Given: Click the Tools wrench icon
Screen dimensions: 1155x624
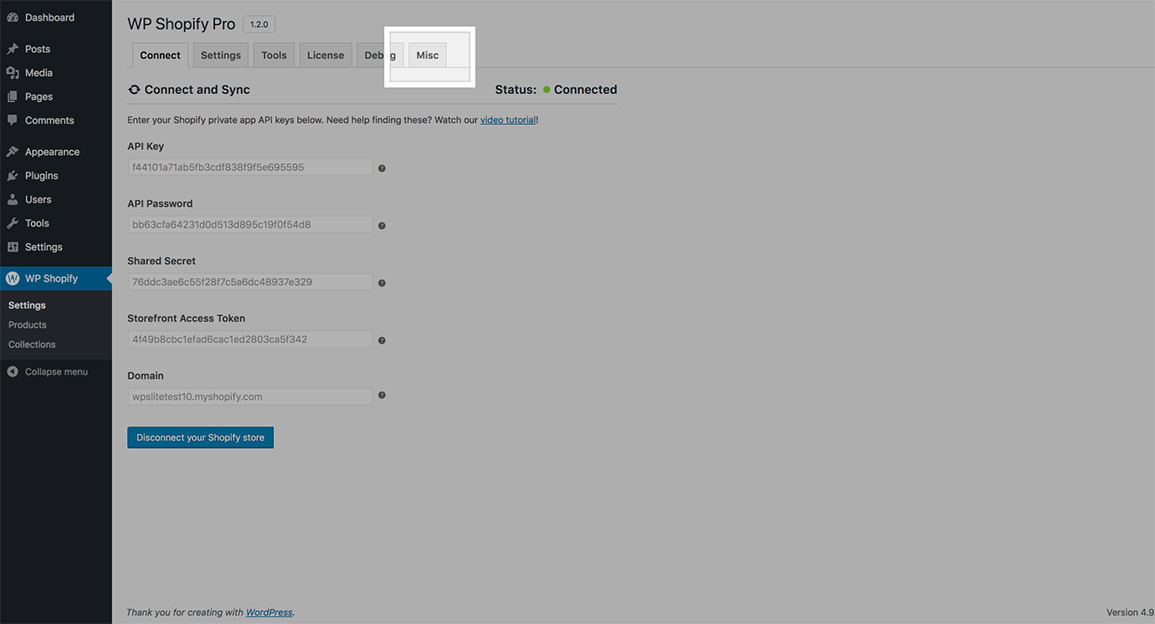Looking at the screenshot, I should point(13,223).
